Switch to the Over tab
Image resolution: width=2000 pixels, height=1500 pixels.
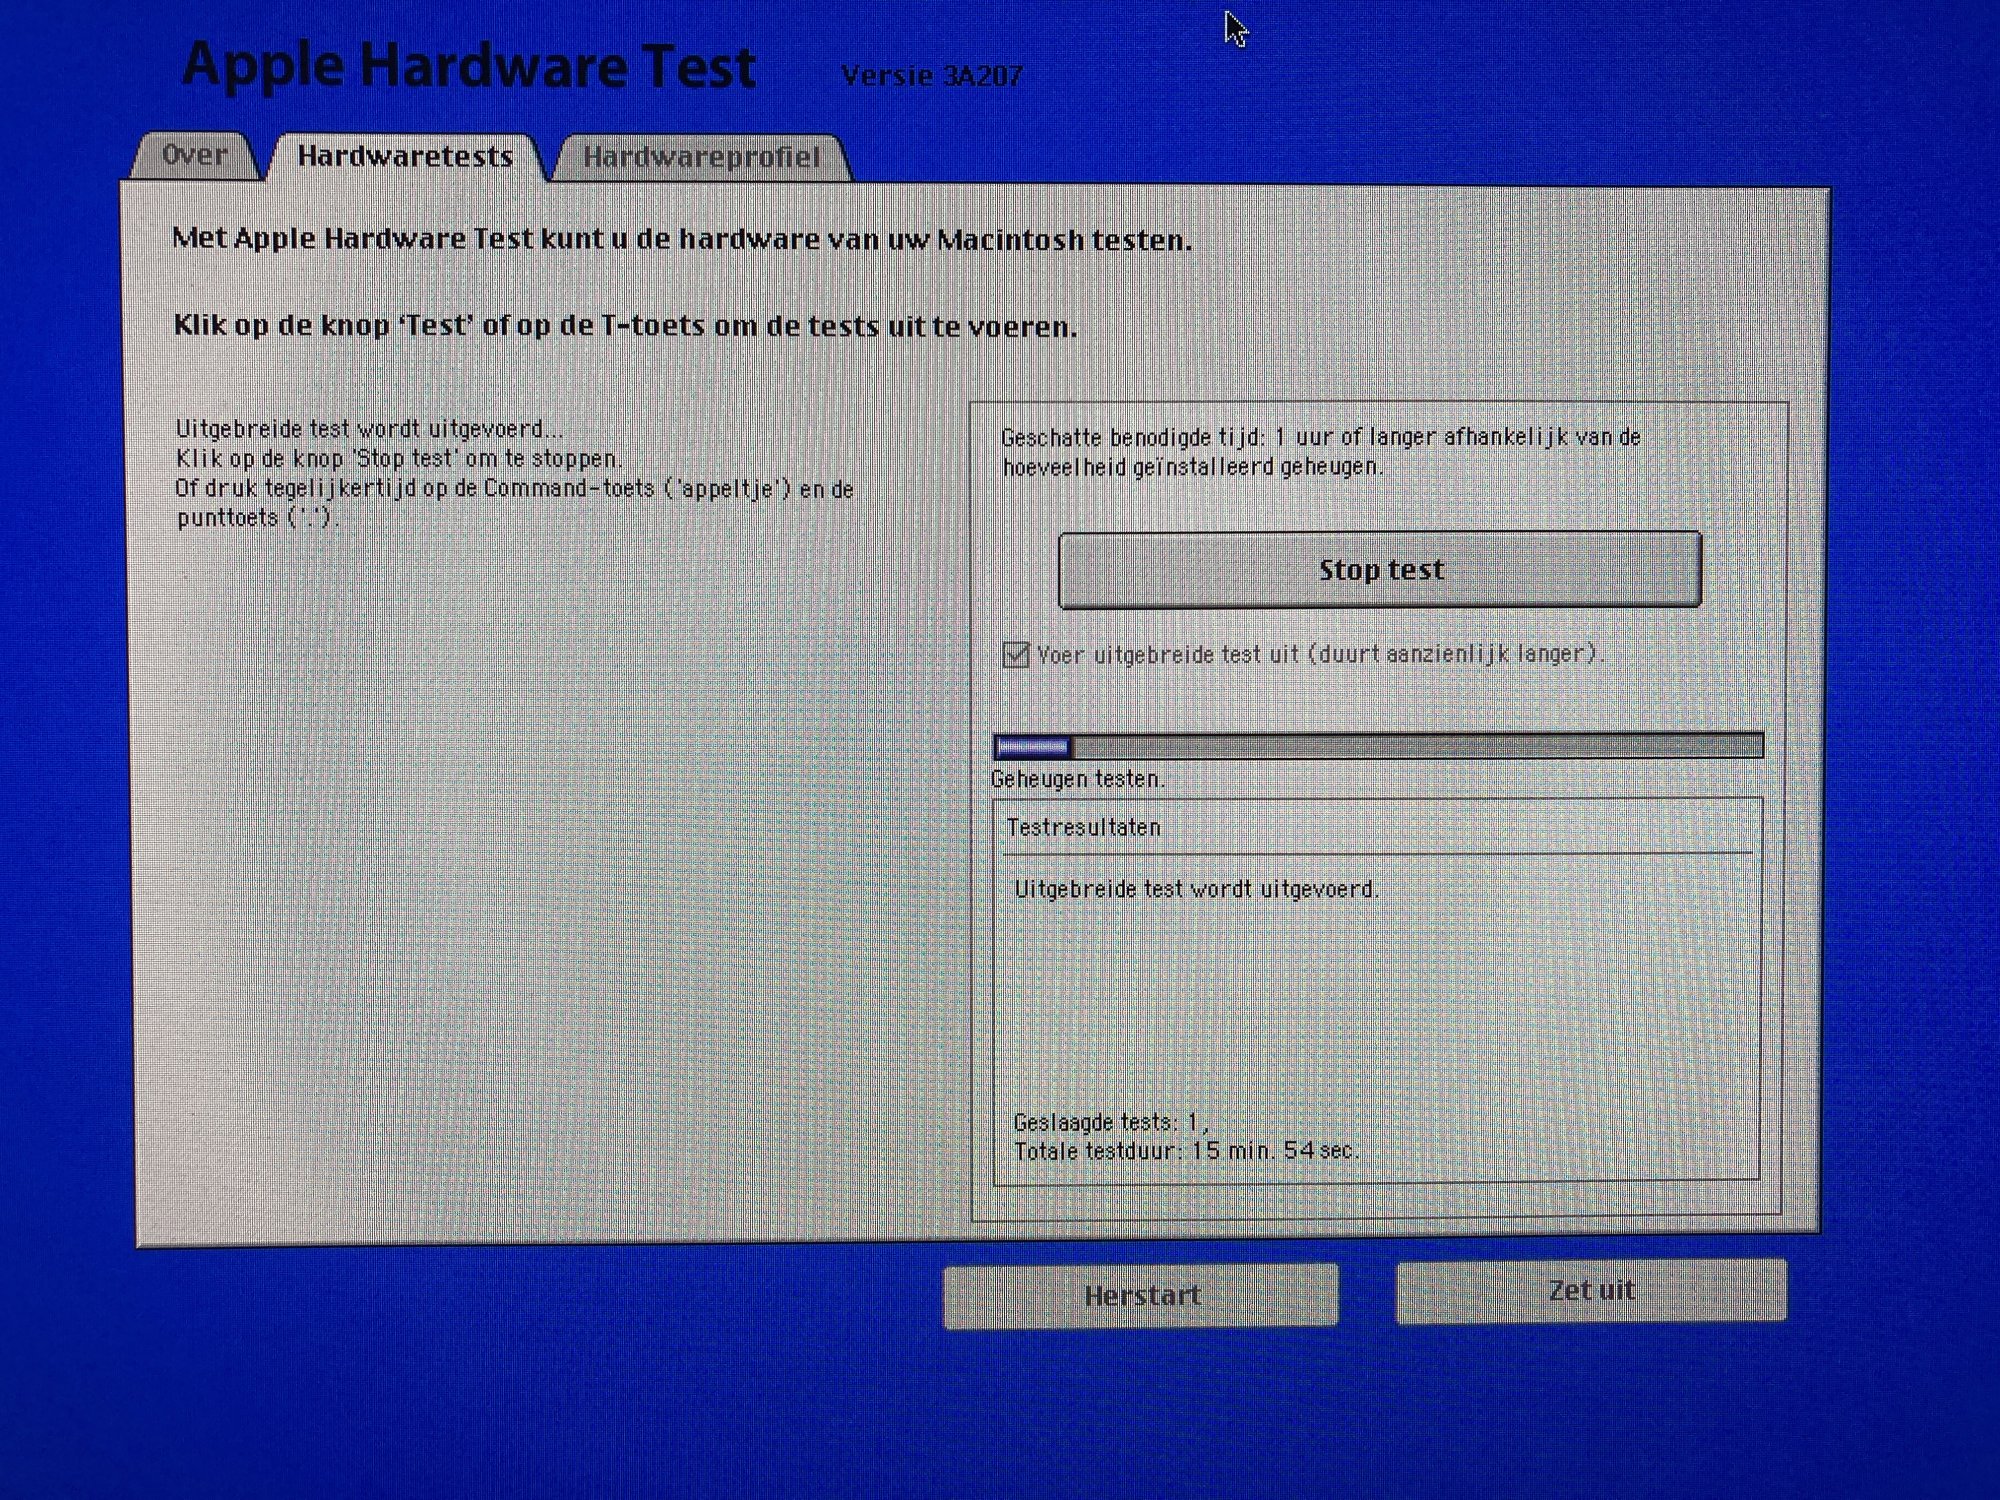(x=195, y=156)
